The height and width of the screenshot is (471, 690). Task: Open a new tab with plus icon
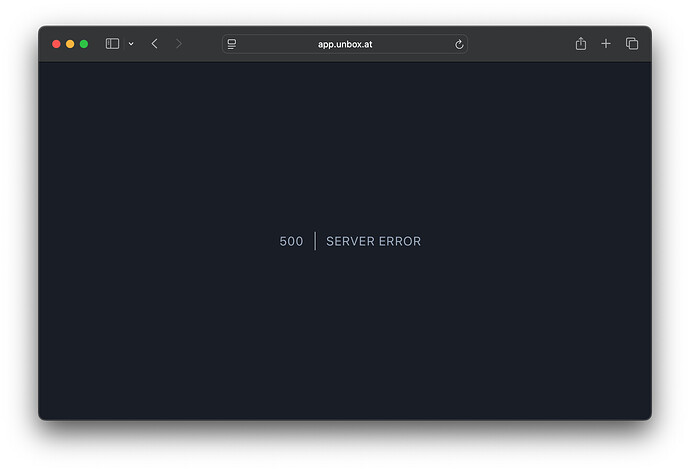click(x=606, y=44)
